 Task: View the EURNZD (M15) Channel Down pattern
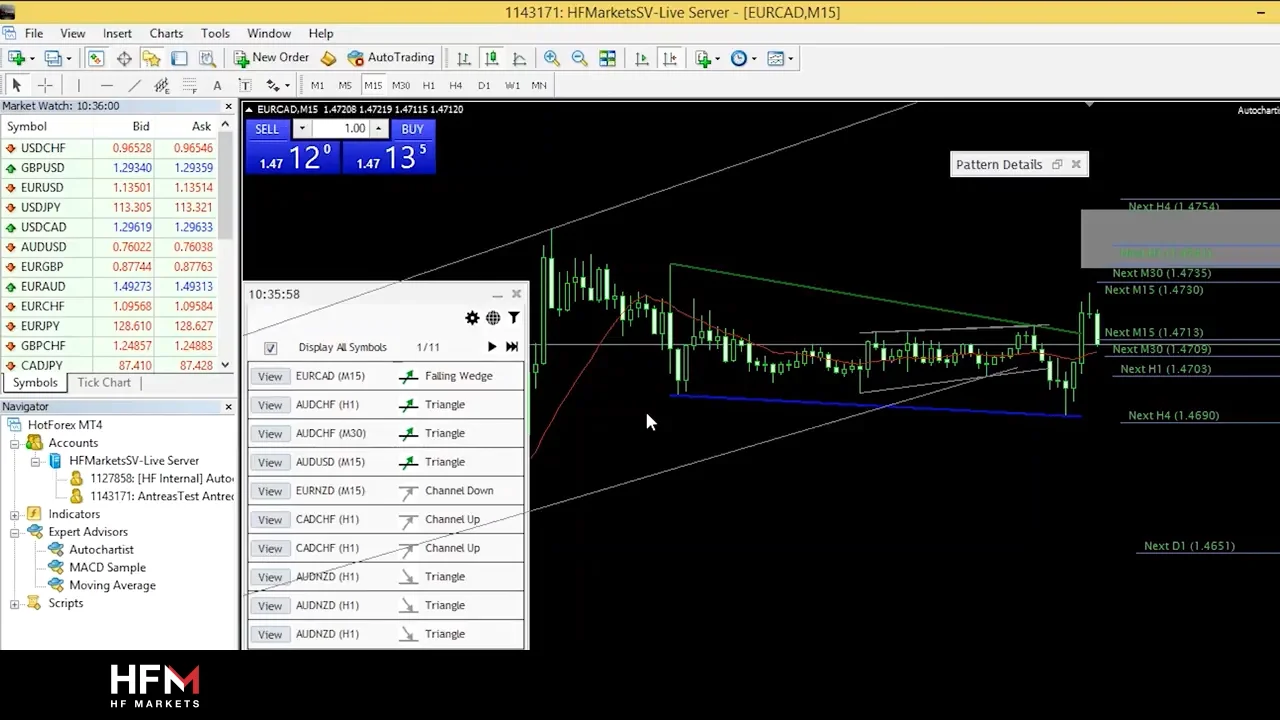point(270,491)
